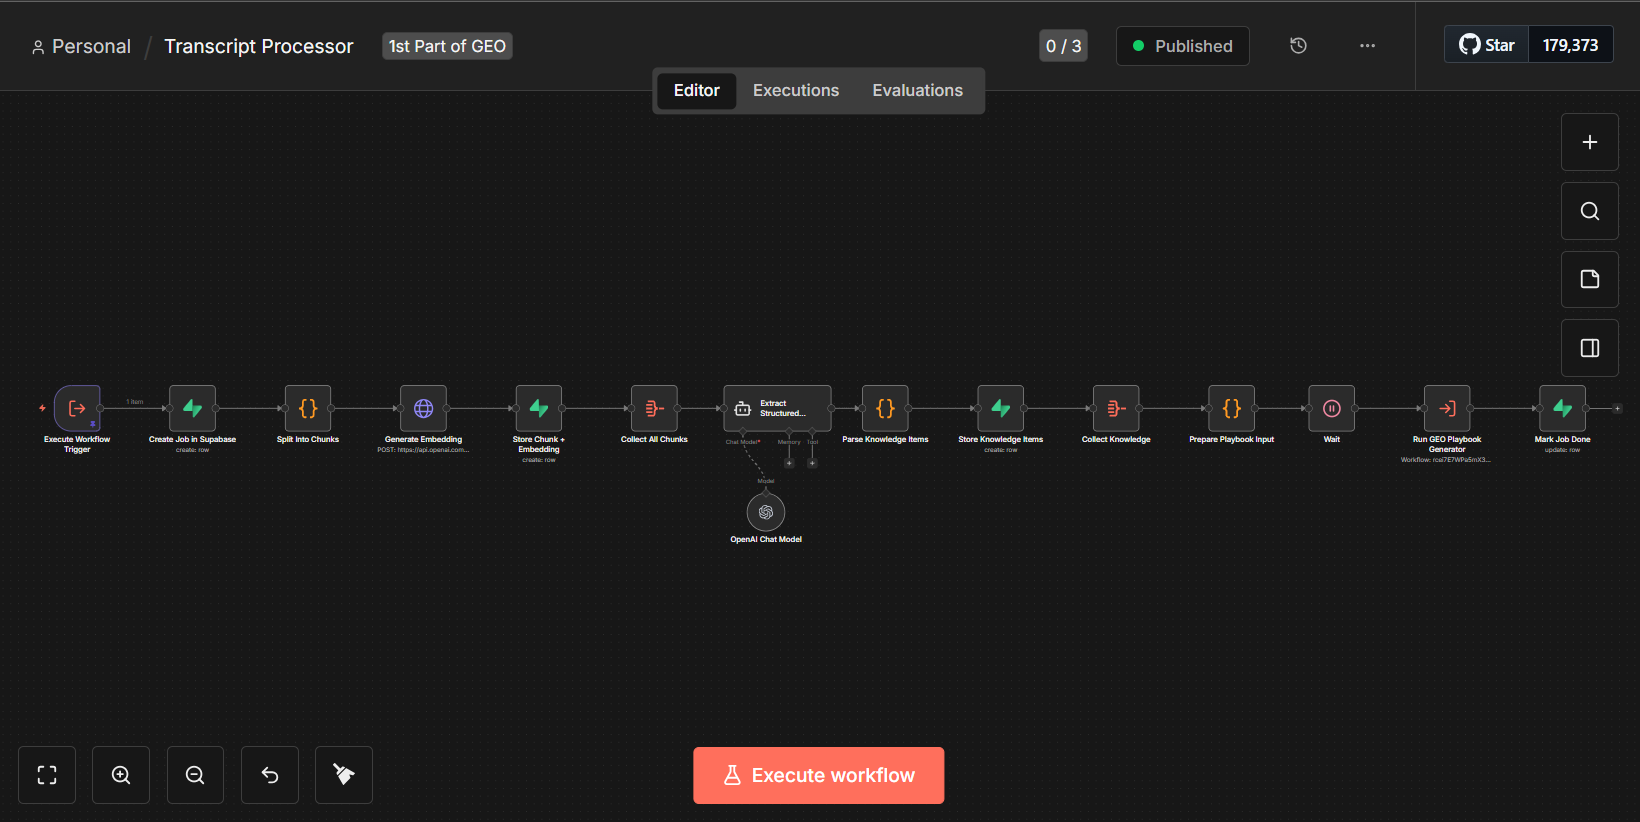Toggle the side panel layout button

[1589, 348]
